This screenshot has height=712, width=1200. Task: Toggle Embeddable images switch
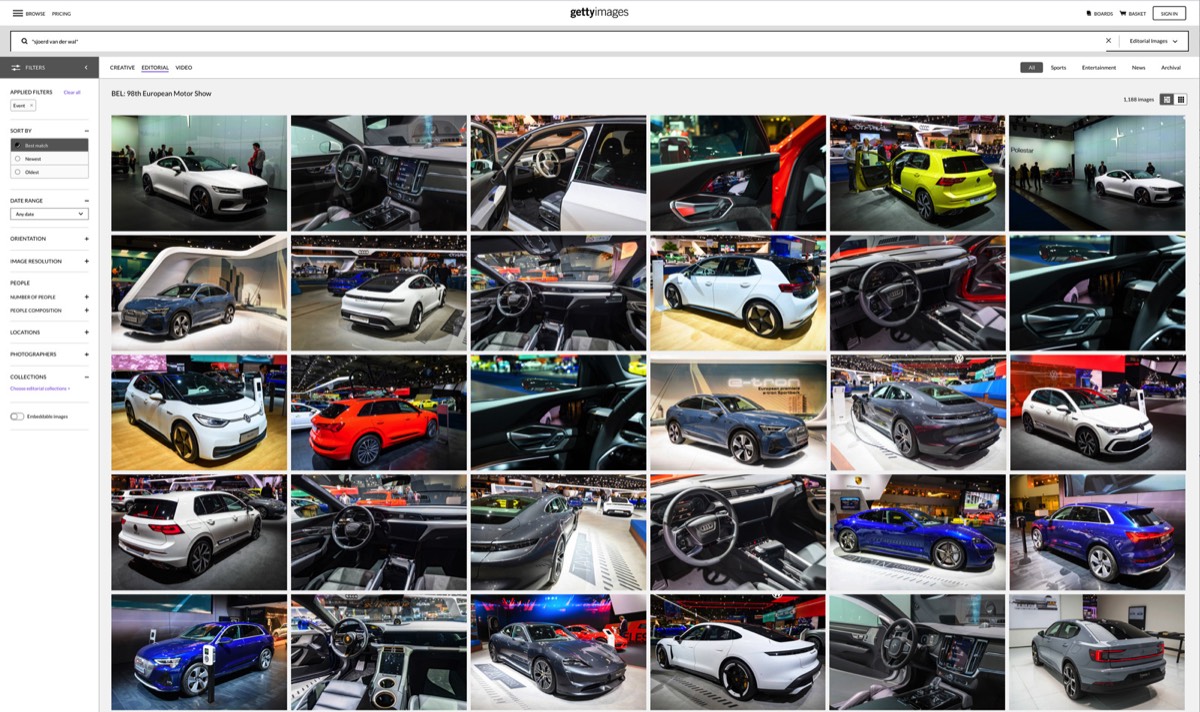(x=17, y=416)
